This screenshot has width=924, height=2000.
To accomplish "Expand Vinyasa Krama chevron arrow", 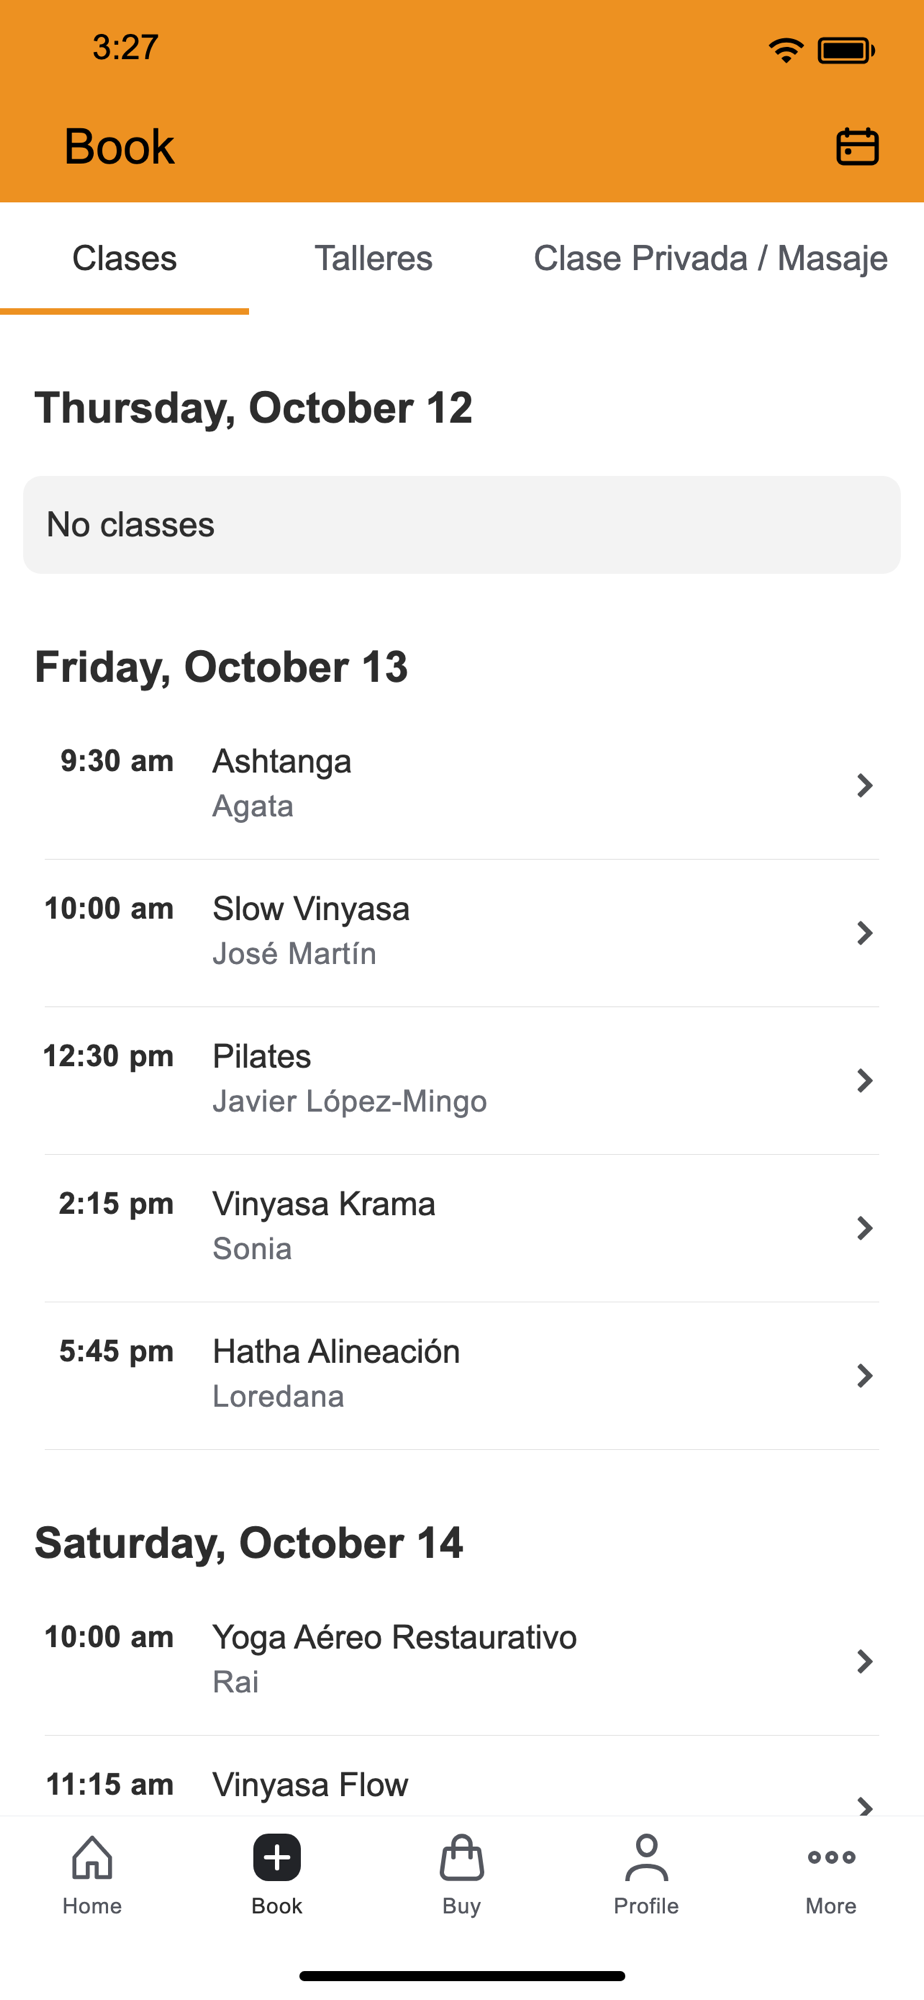I will (865, 1228).
